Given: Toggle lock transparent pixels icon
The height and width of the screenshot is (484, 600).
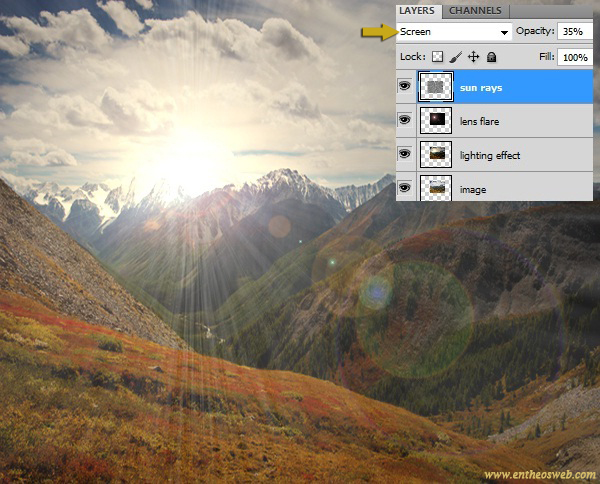Looking at the screenshot, I should 437,57.
